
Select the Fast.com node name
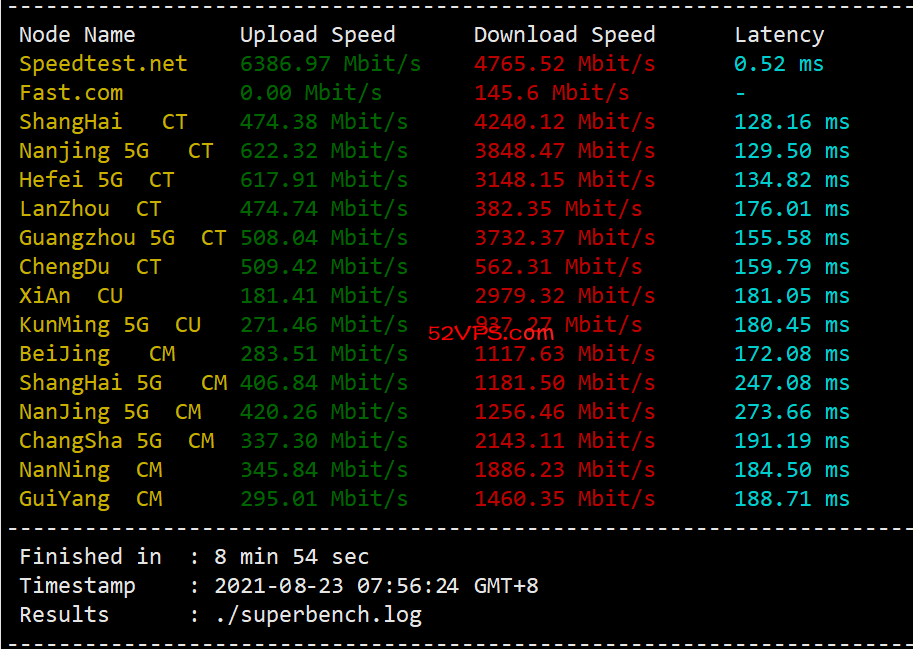click(71, 93)
